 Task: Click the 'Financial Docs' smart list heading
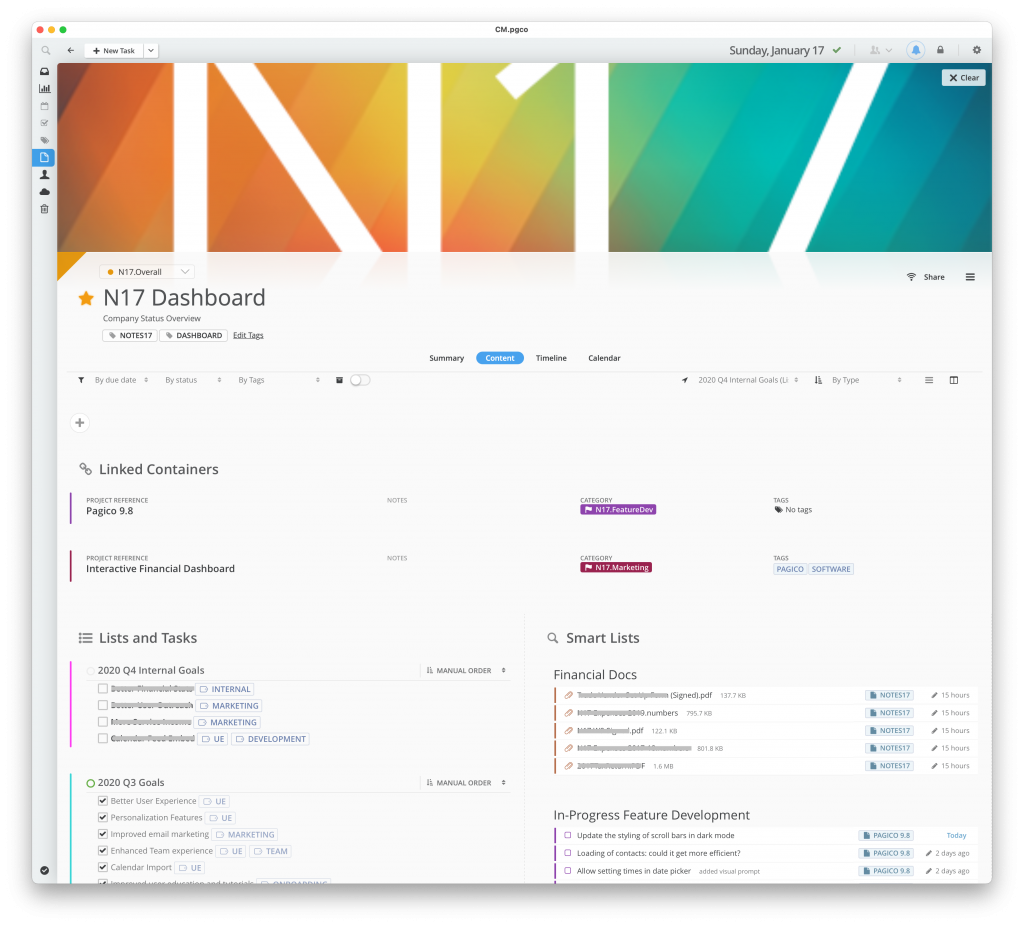595,675
